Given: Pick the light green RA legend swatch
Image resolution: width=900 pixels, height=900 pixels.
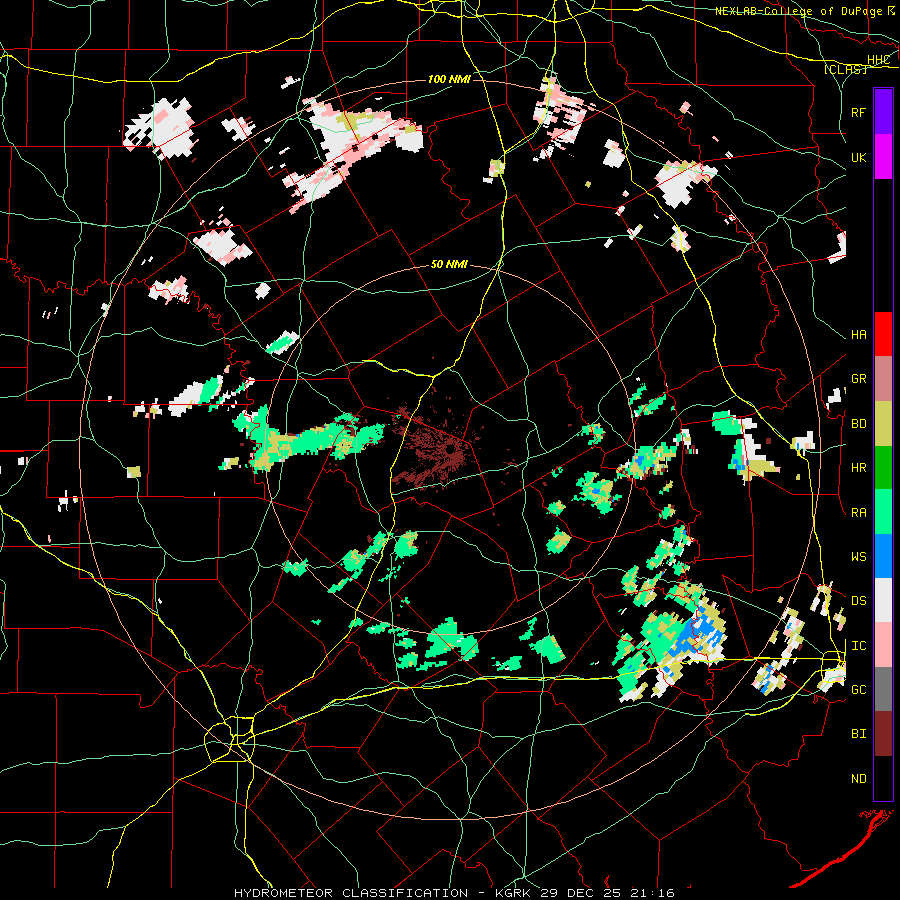Looking at the screenshot, I should click(x=883, y=512).
